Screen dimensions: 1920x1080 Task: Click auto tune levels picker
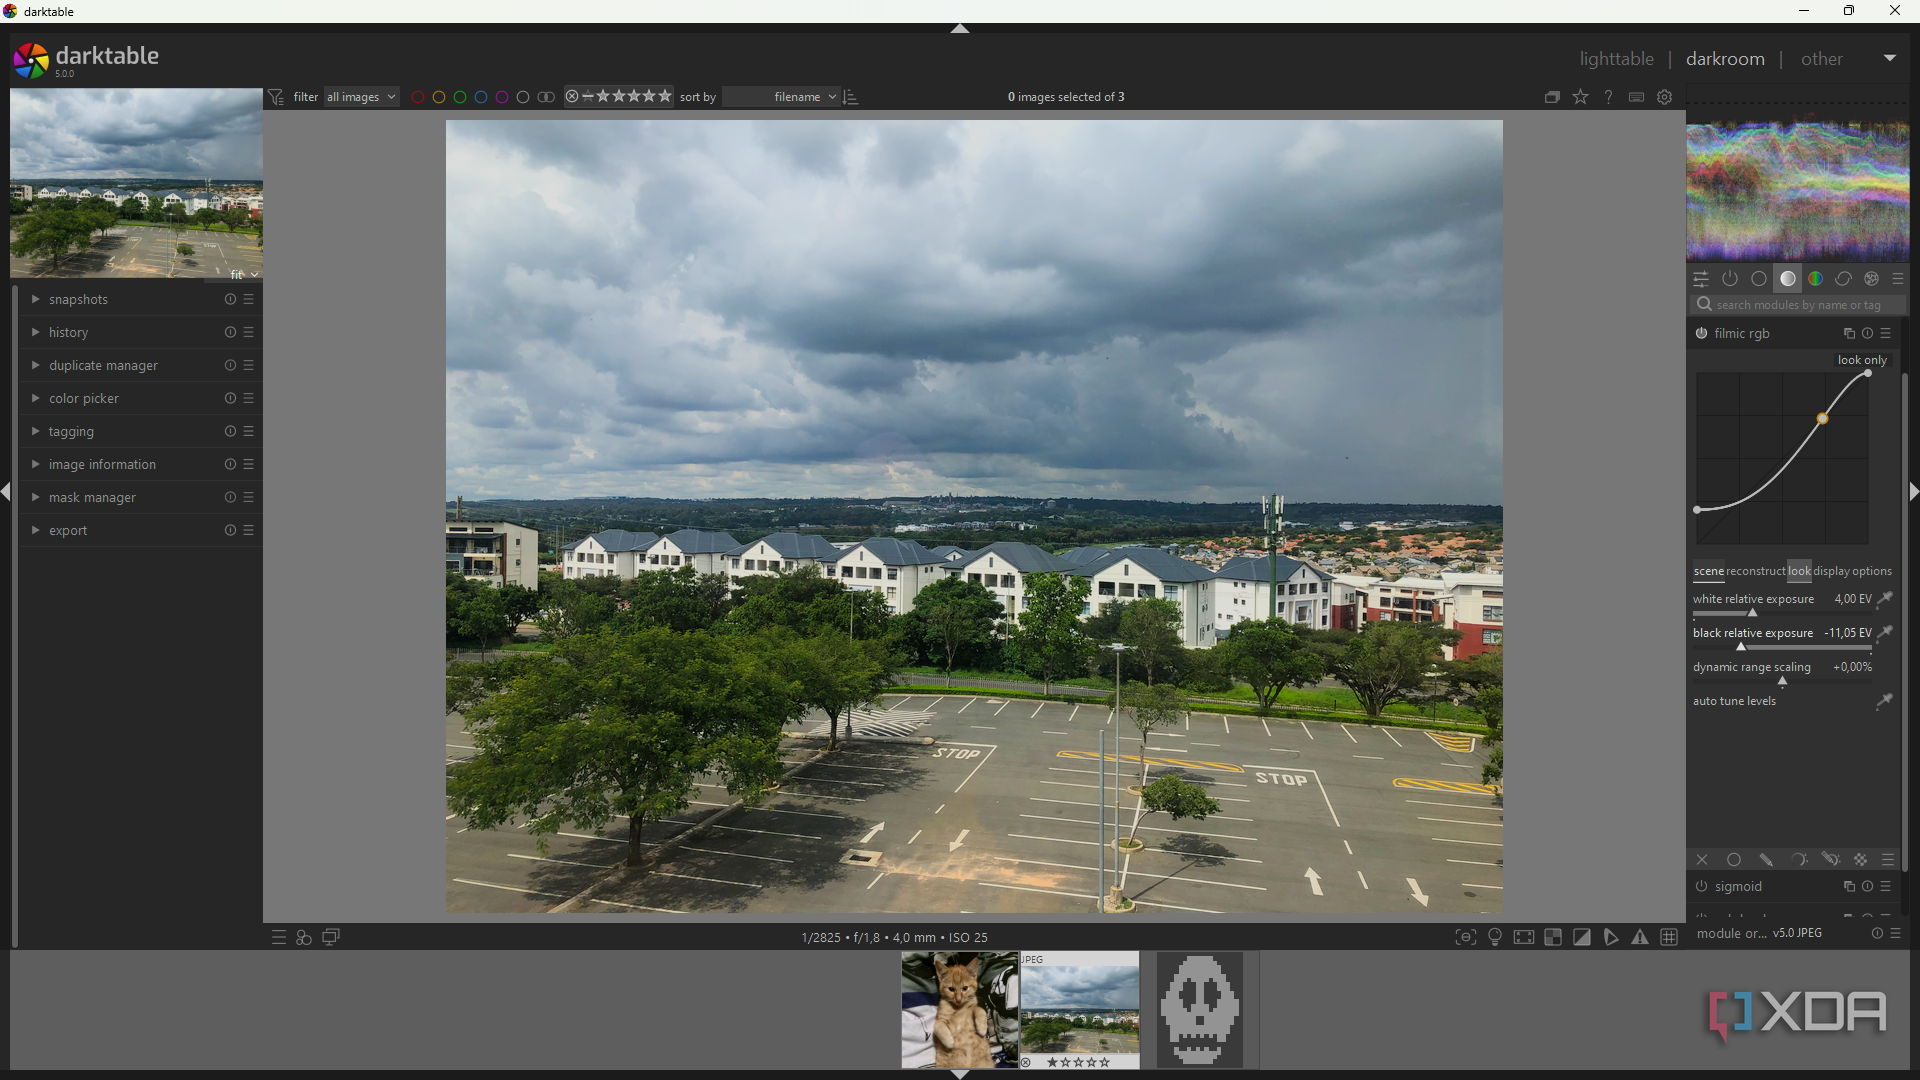(x=1884, y=702)
